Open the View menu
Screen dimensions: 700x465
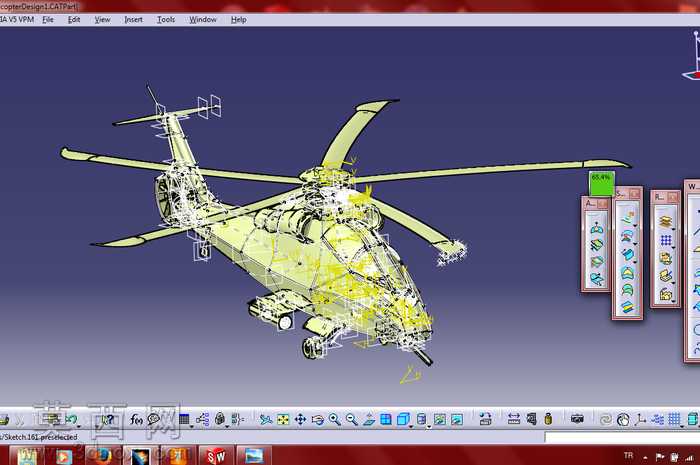pyautogui.click(x=102, y=20)
